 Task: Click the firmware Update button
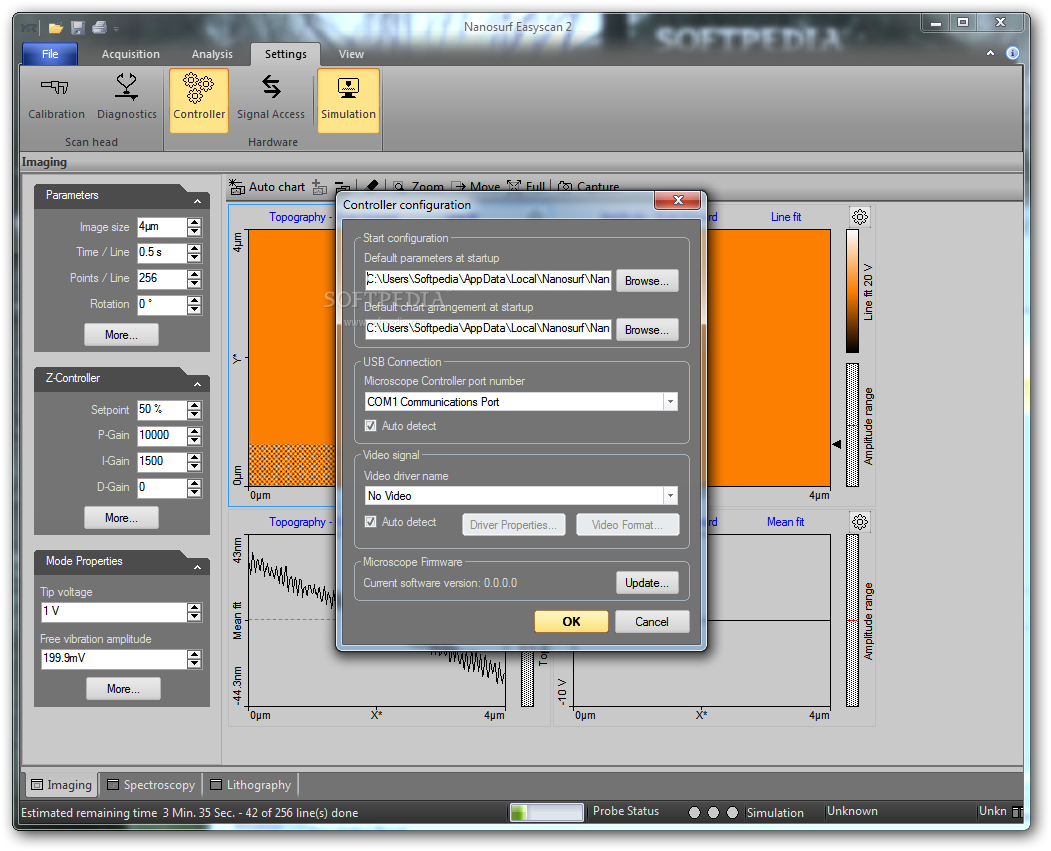[647, 583]
